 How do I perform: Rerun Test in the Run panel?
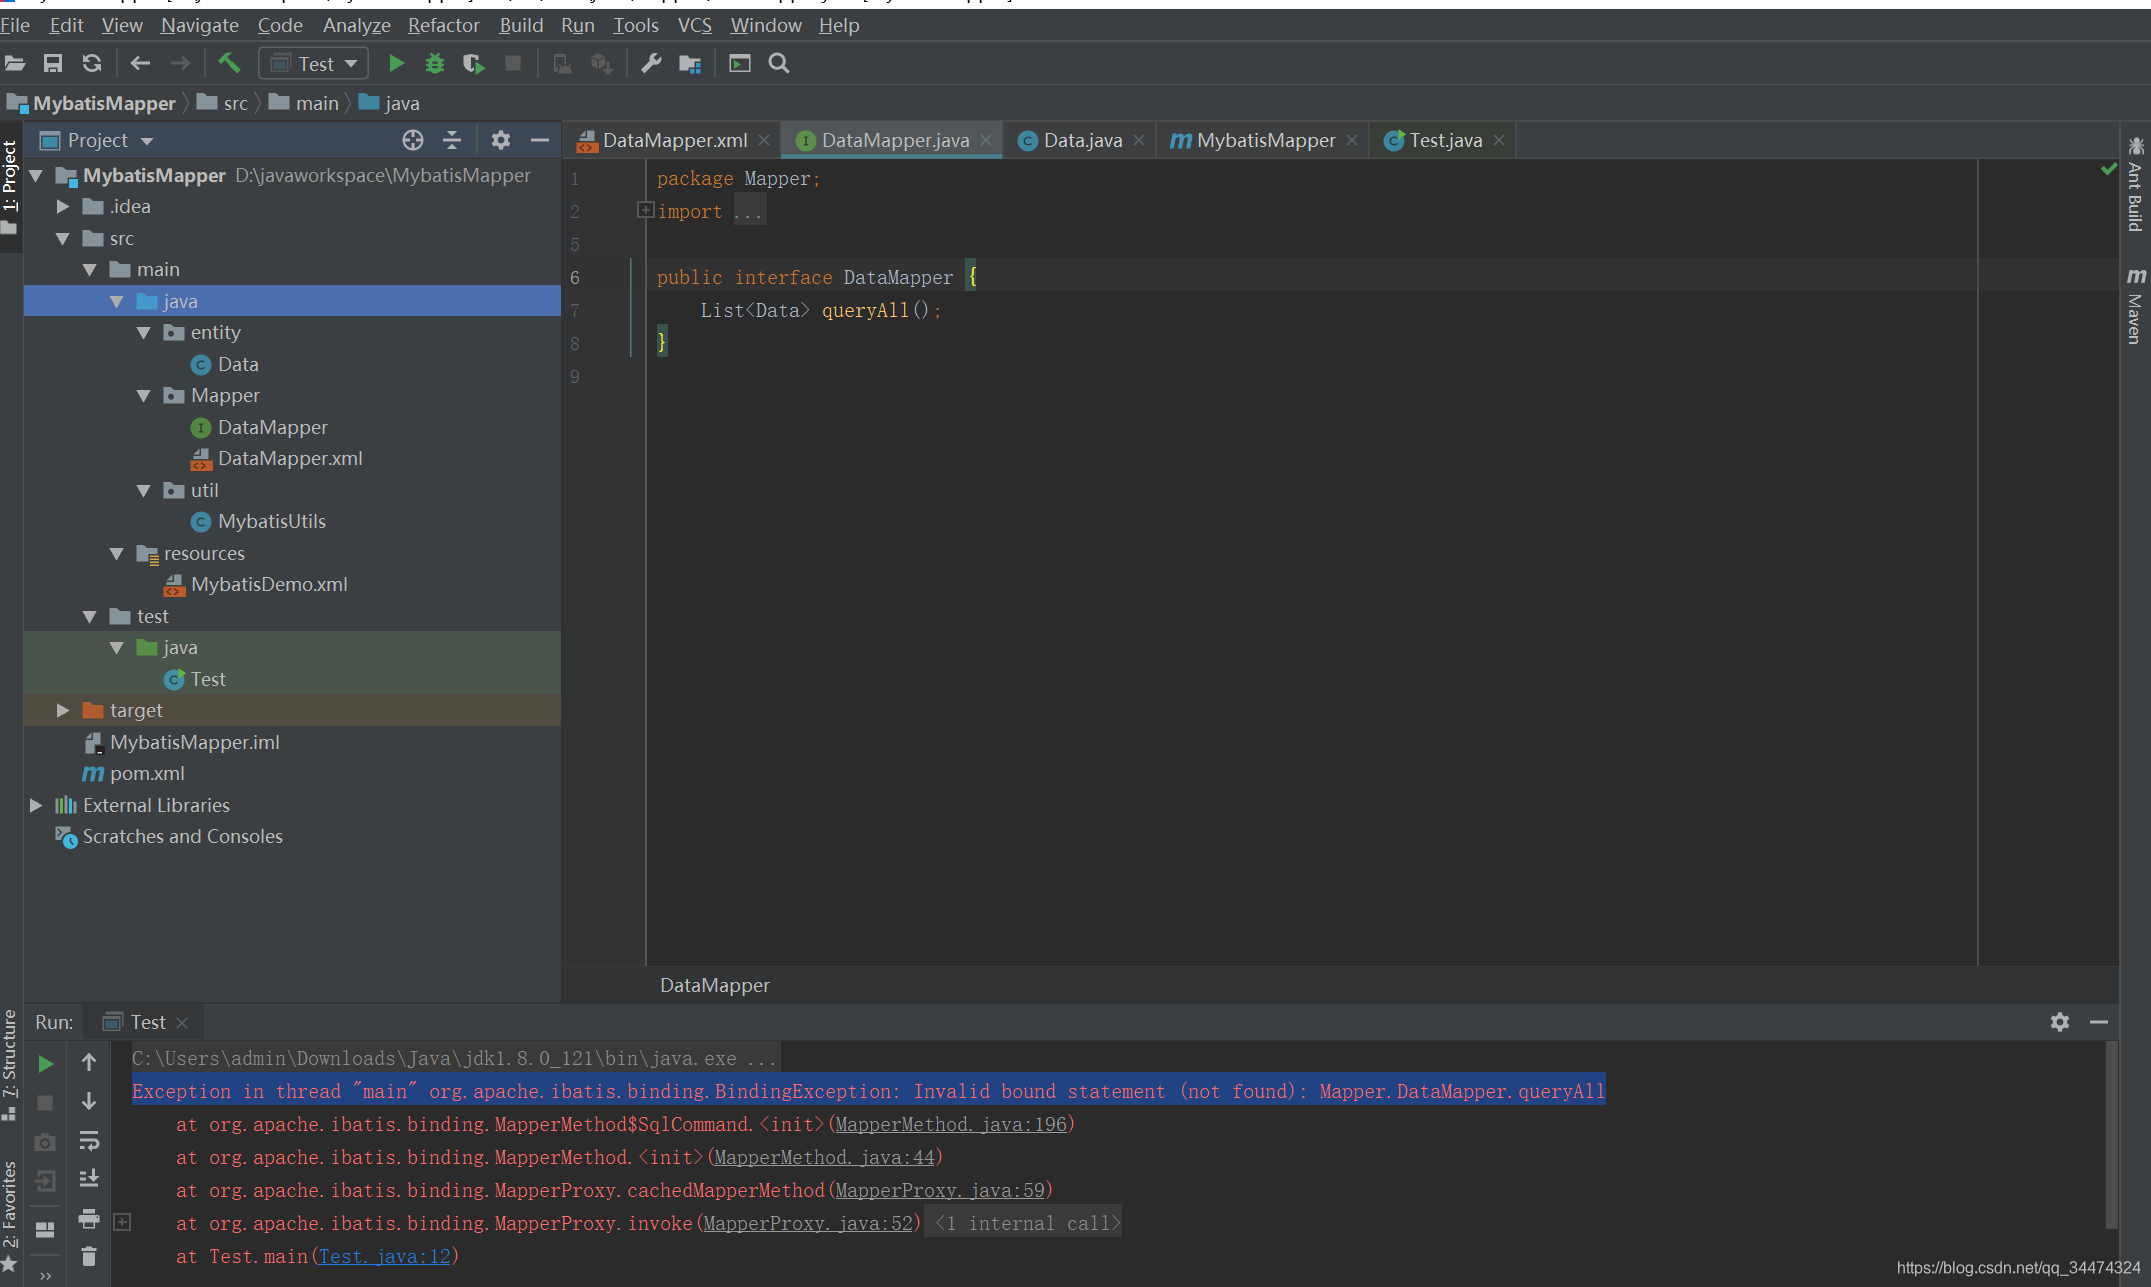pos(45,1063)
